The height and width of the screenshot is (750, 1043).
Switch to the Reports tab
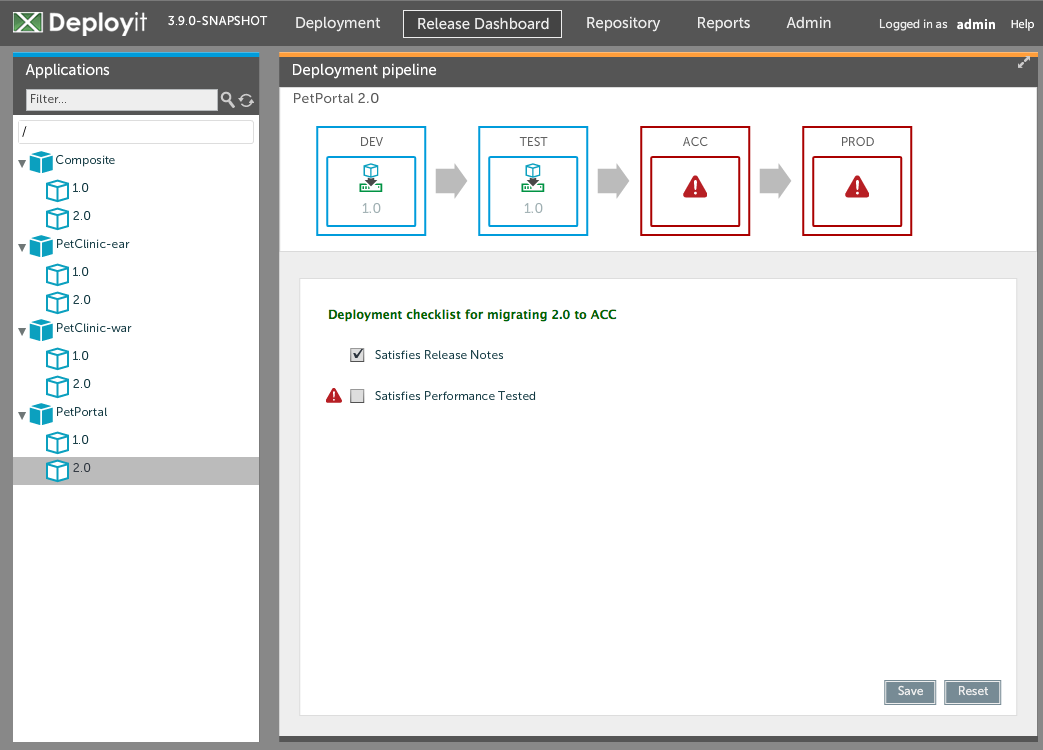723,23
